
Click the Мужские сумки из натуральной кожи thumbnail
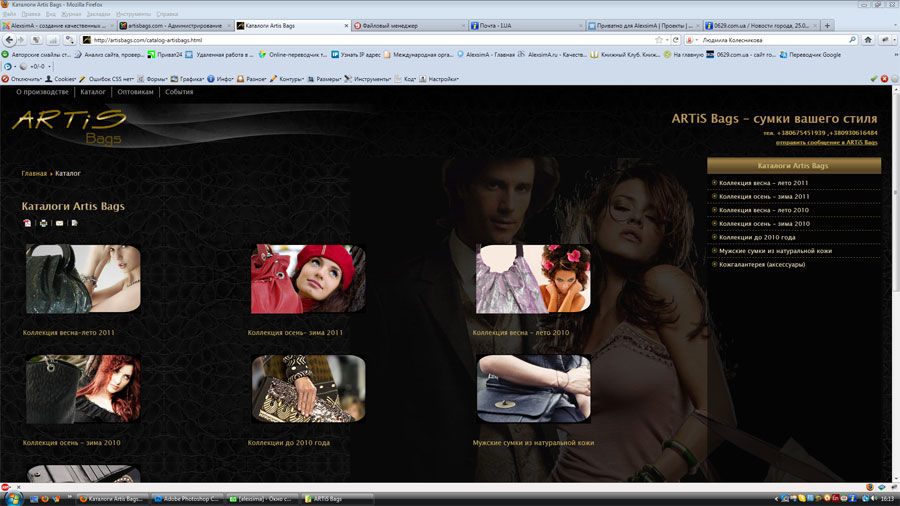(x=533, y=389)
